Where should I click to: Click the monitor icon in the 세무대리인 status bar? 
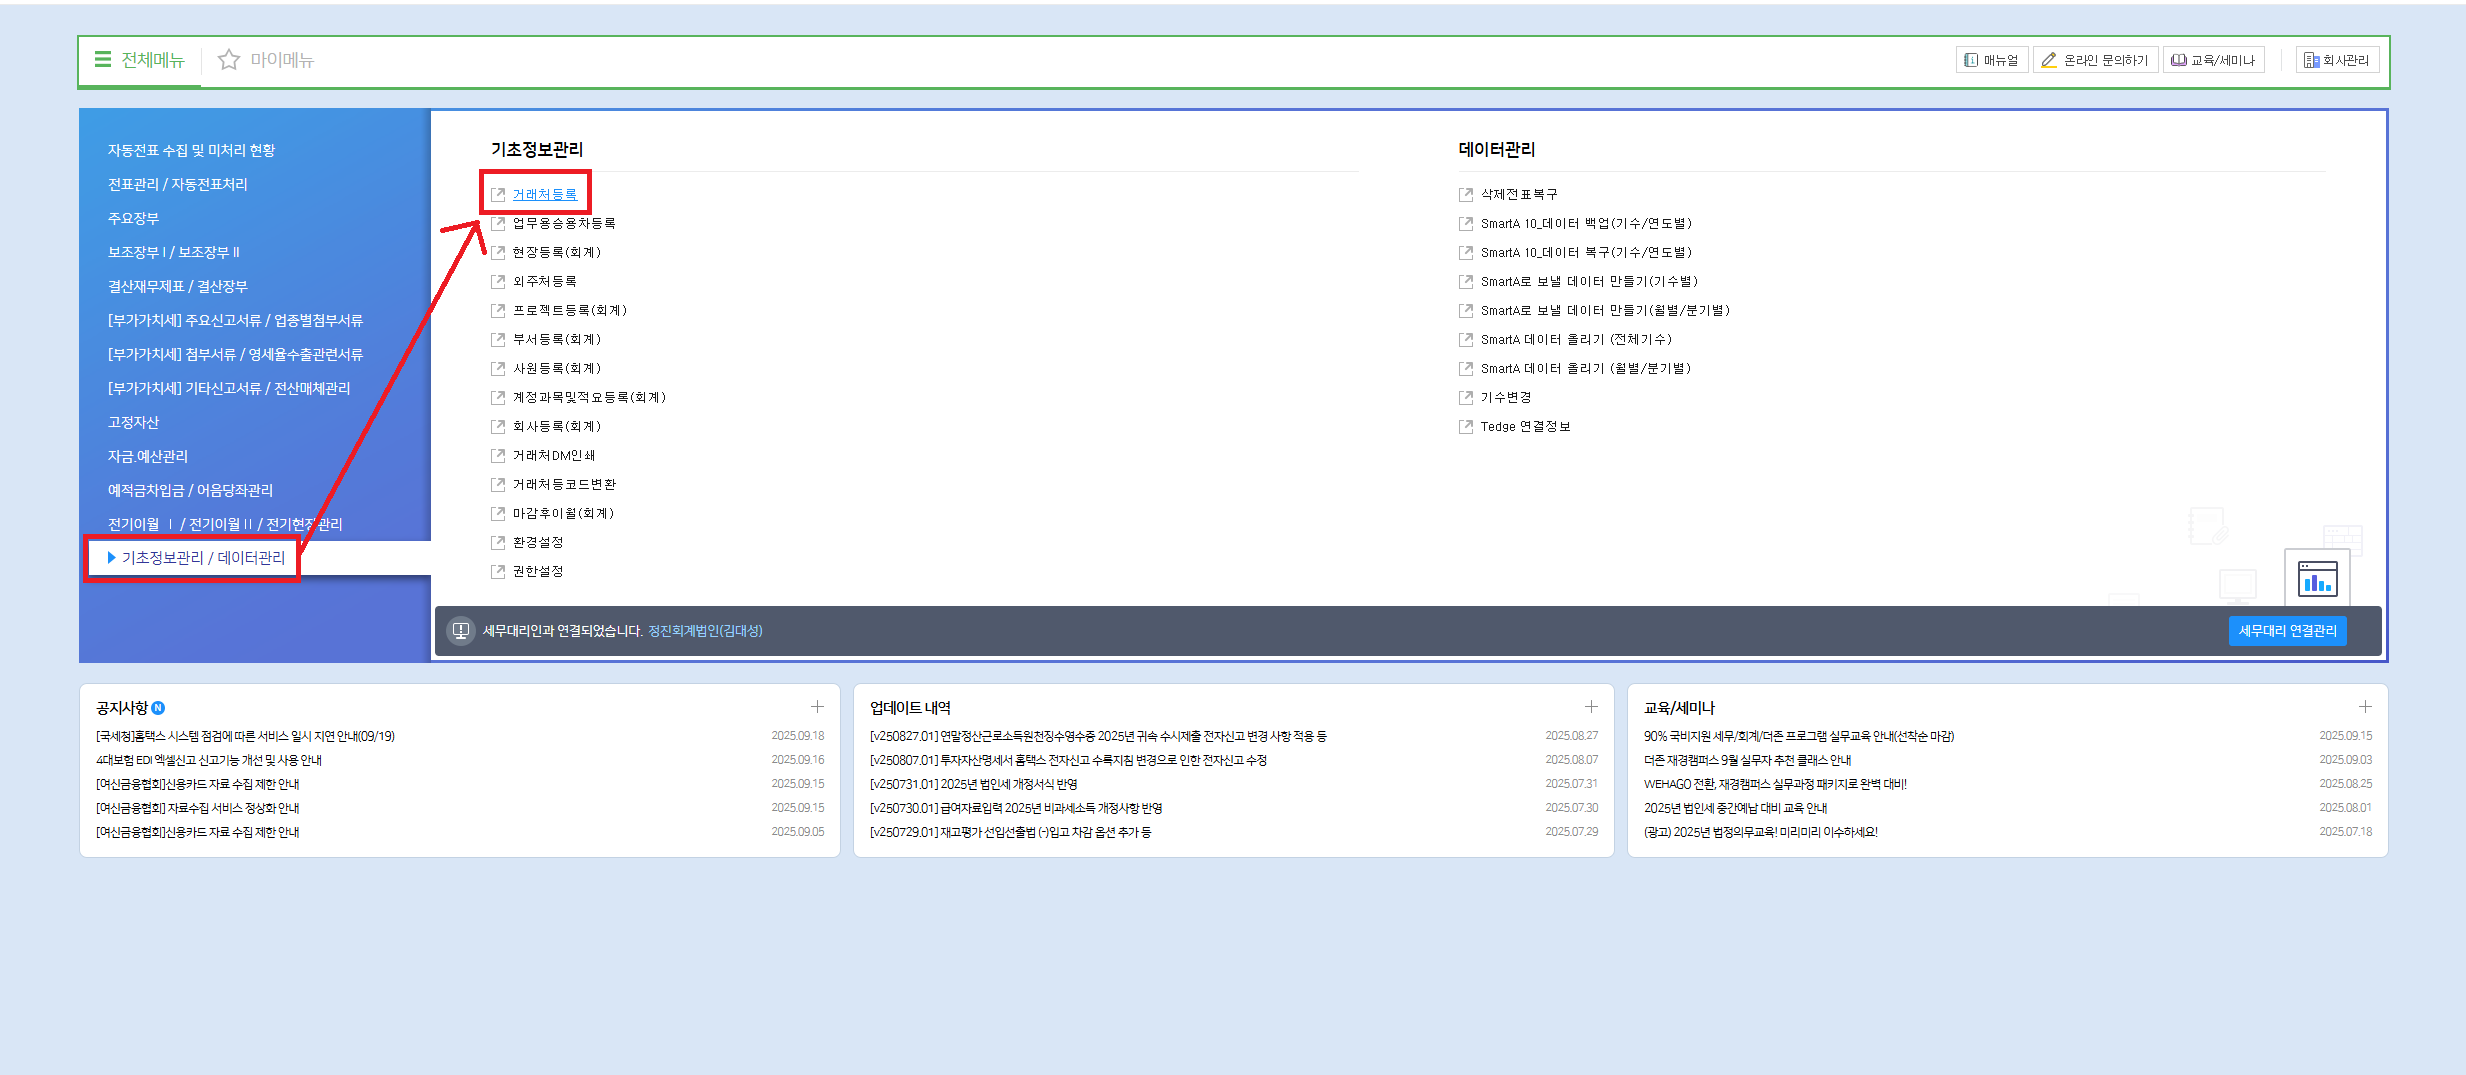tap(461, 631)
